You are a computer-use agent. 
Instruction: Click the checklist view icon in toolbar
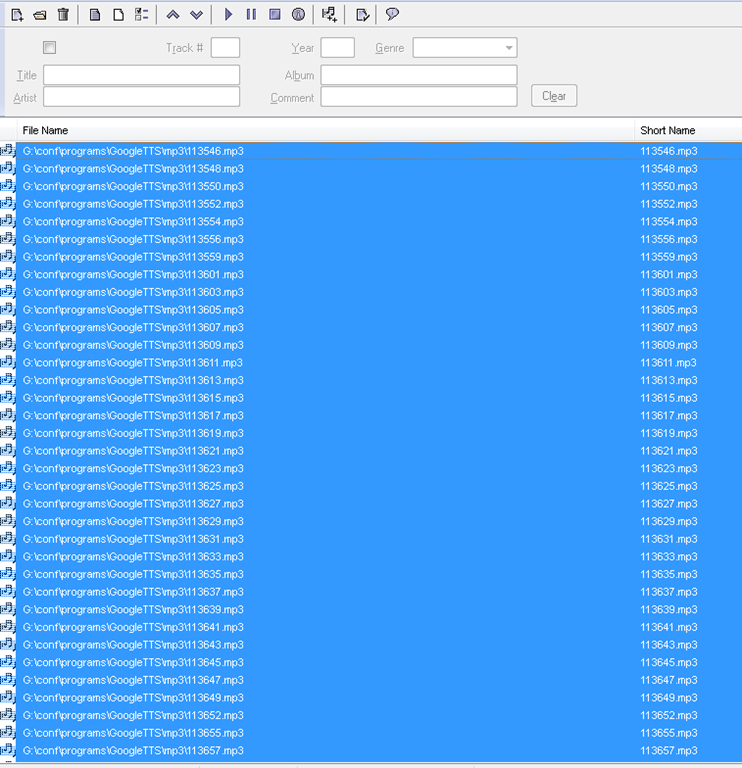click(x=141, y=14)
